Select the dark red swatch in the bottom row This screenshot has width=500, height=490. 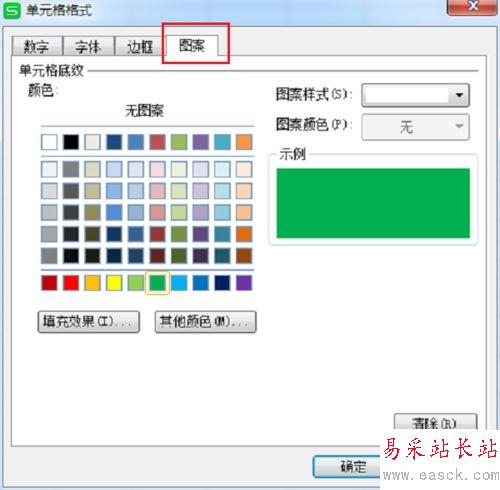click(x=49, y=283)
